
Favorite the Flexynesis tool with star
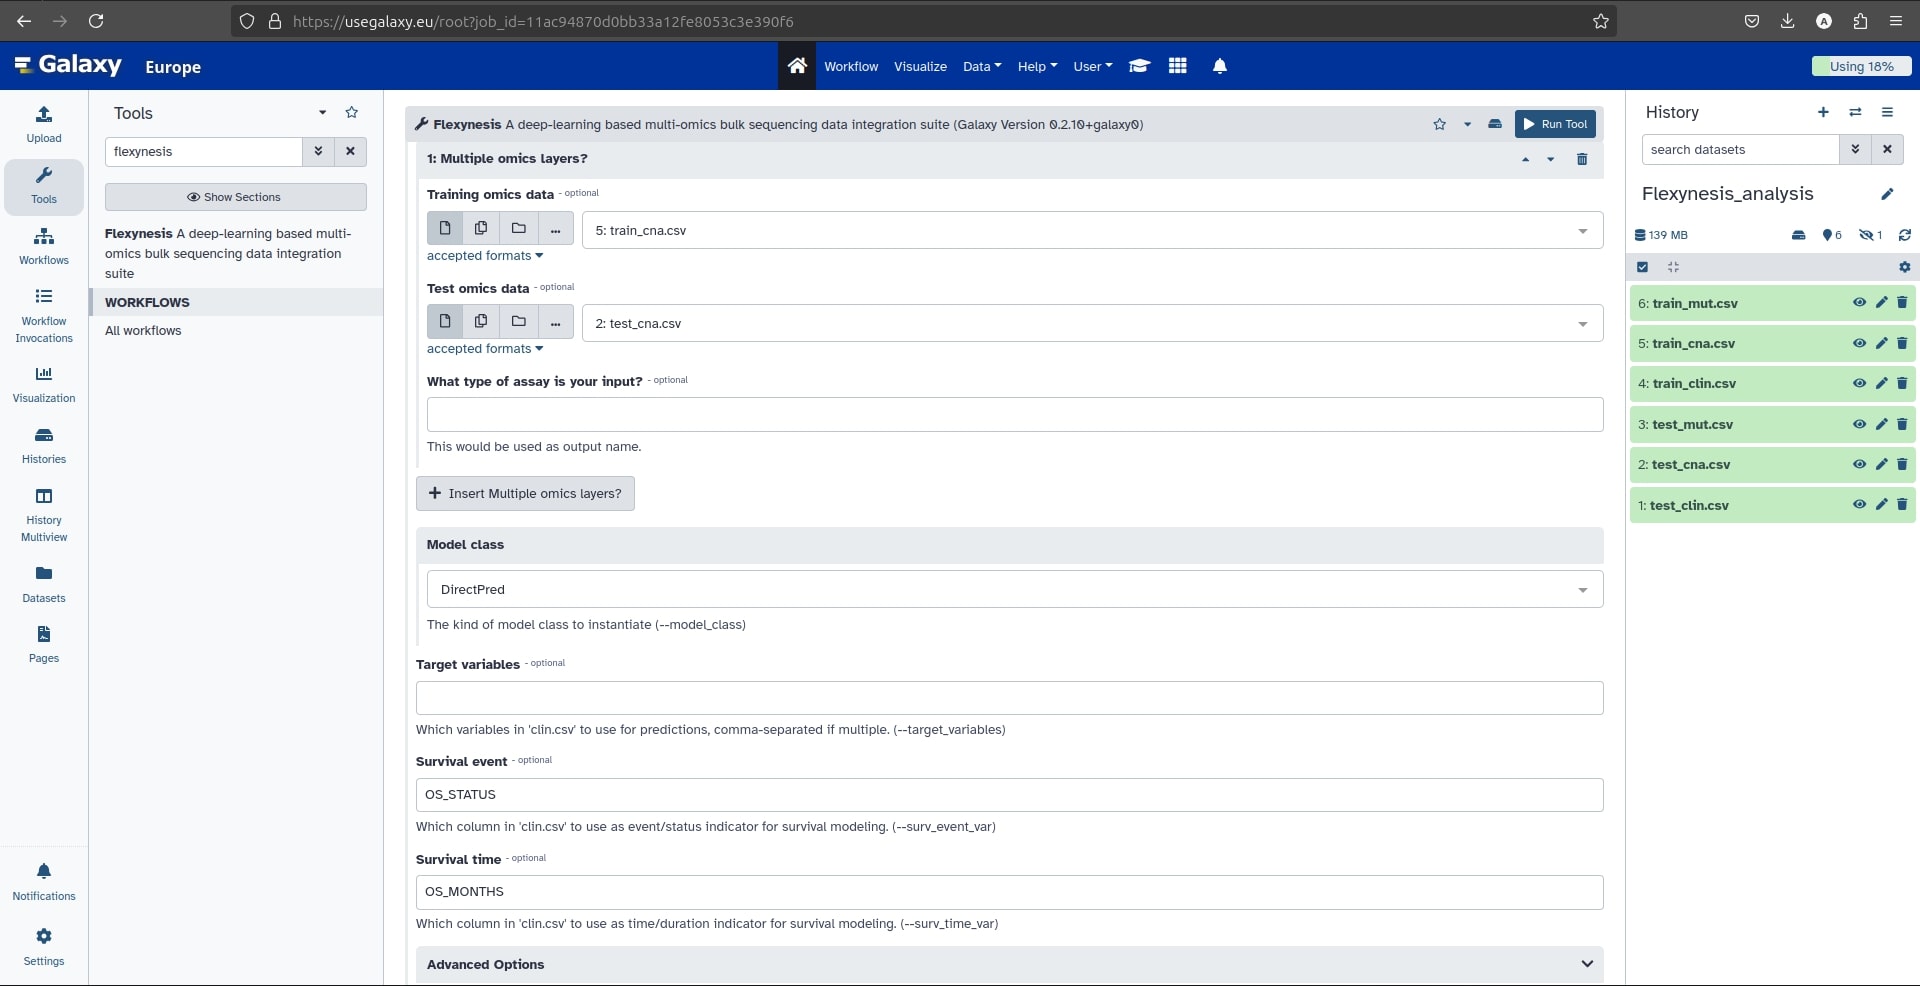click(1440, 124)
